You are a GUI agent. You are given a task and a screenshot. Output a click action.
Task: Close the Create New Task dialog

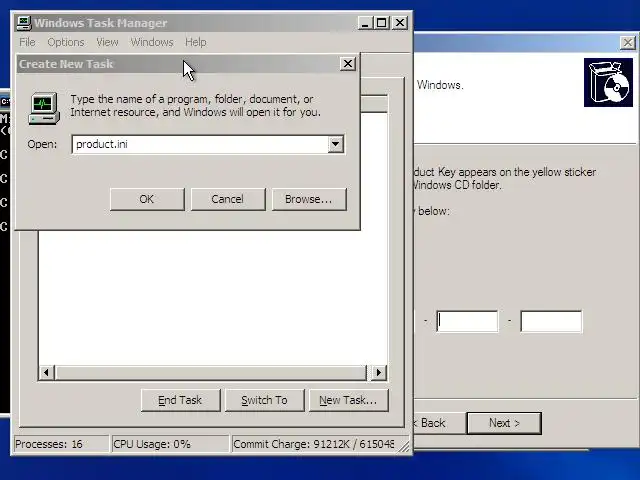[347, 64]
